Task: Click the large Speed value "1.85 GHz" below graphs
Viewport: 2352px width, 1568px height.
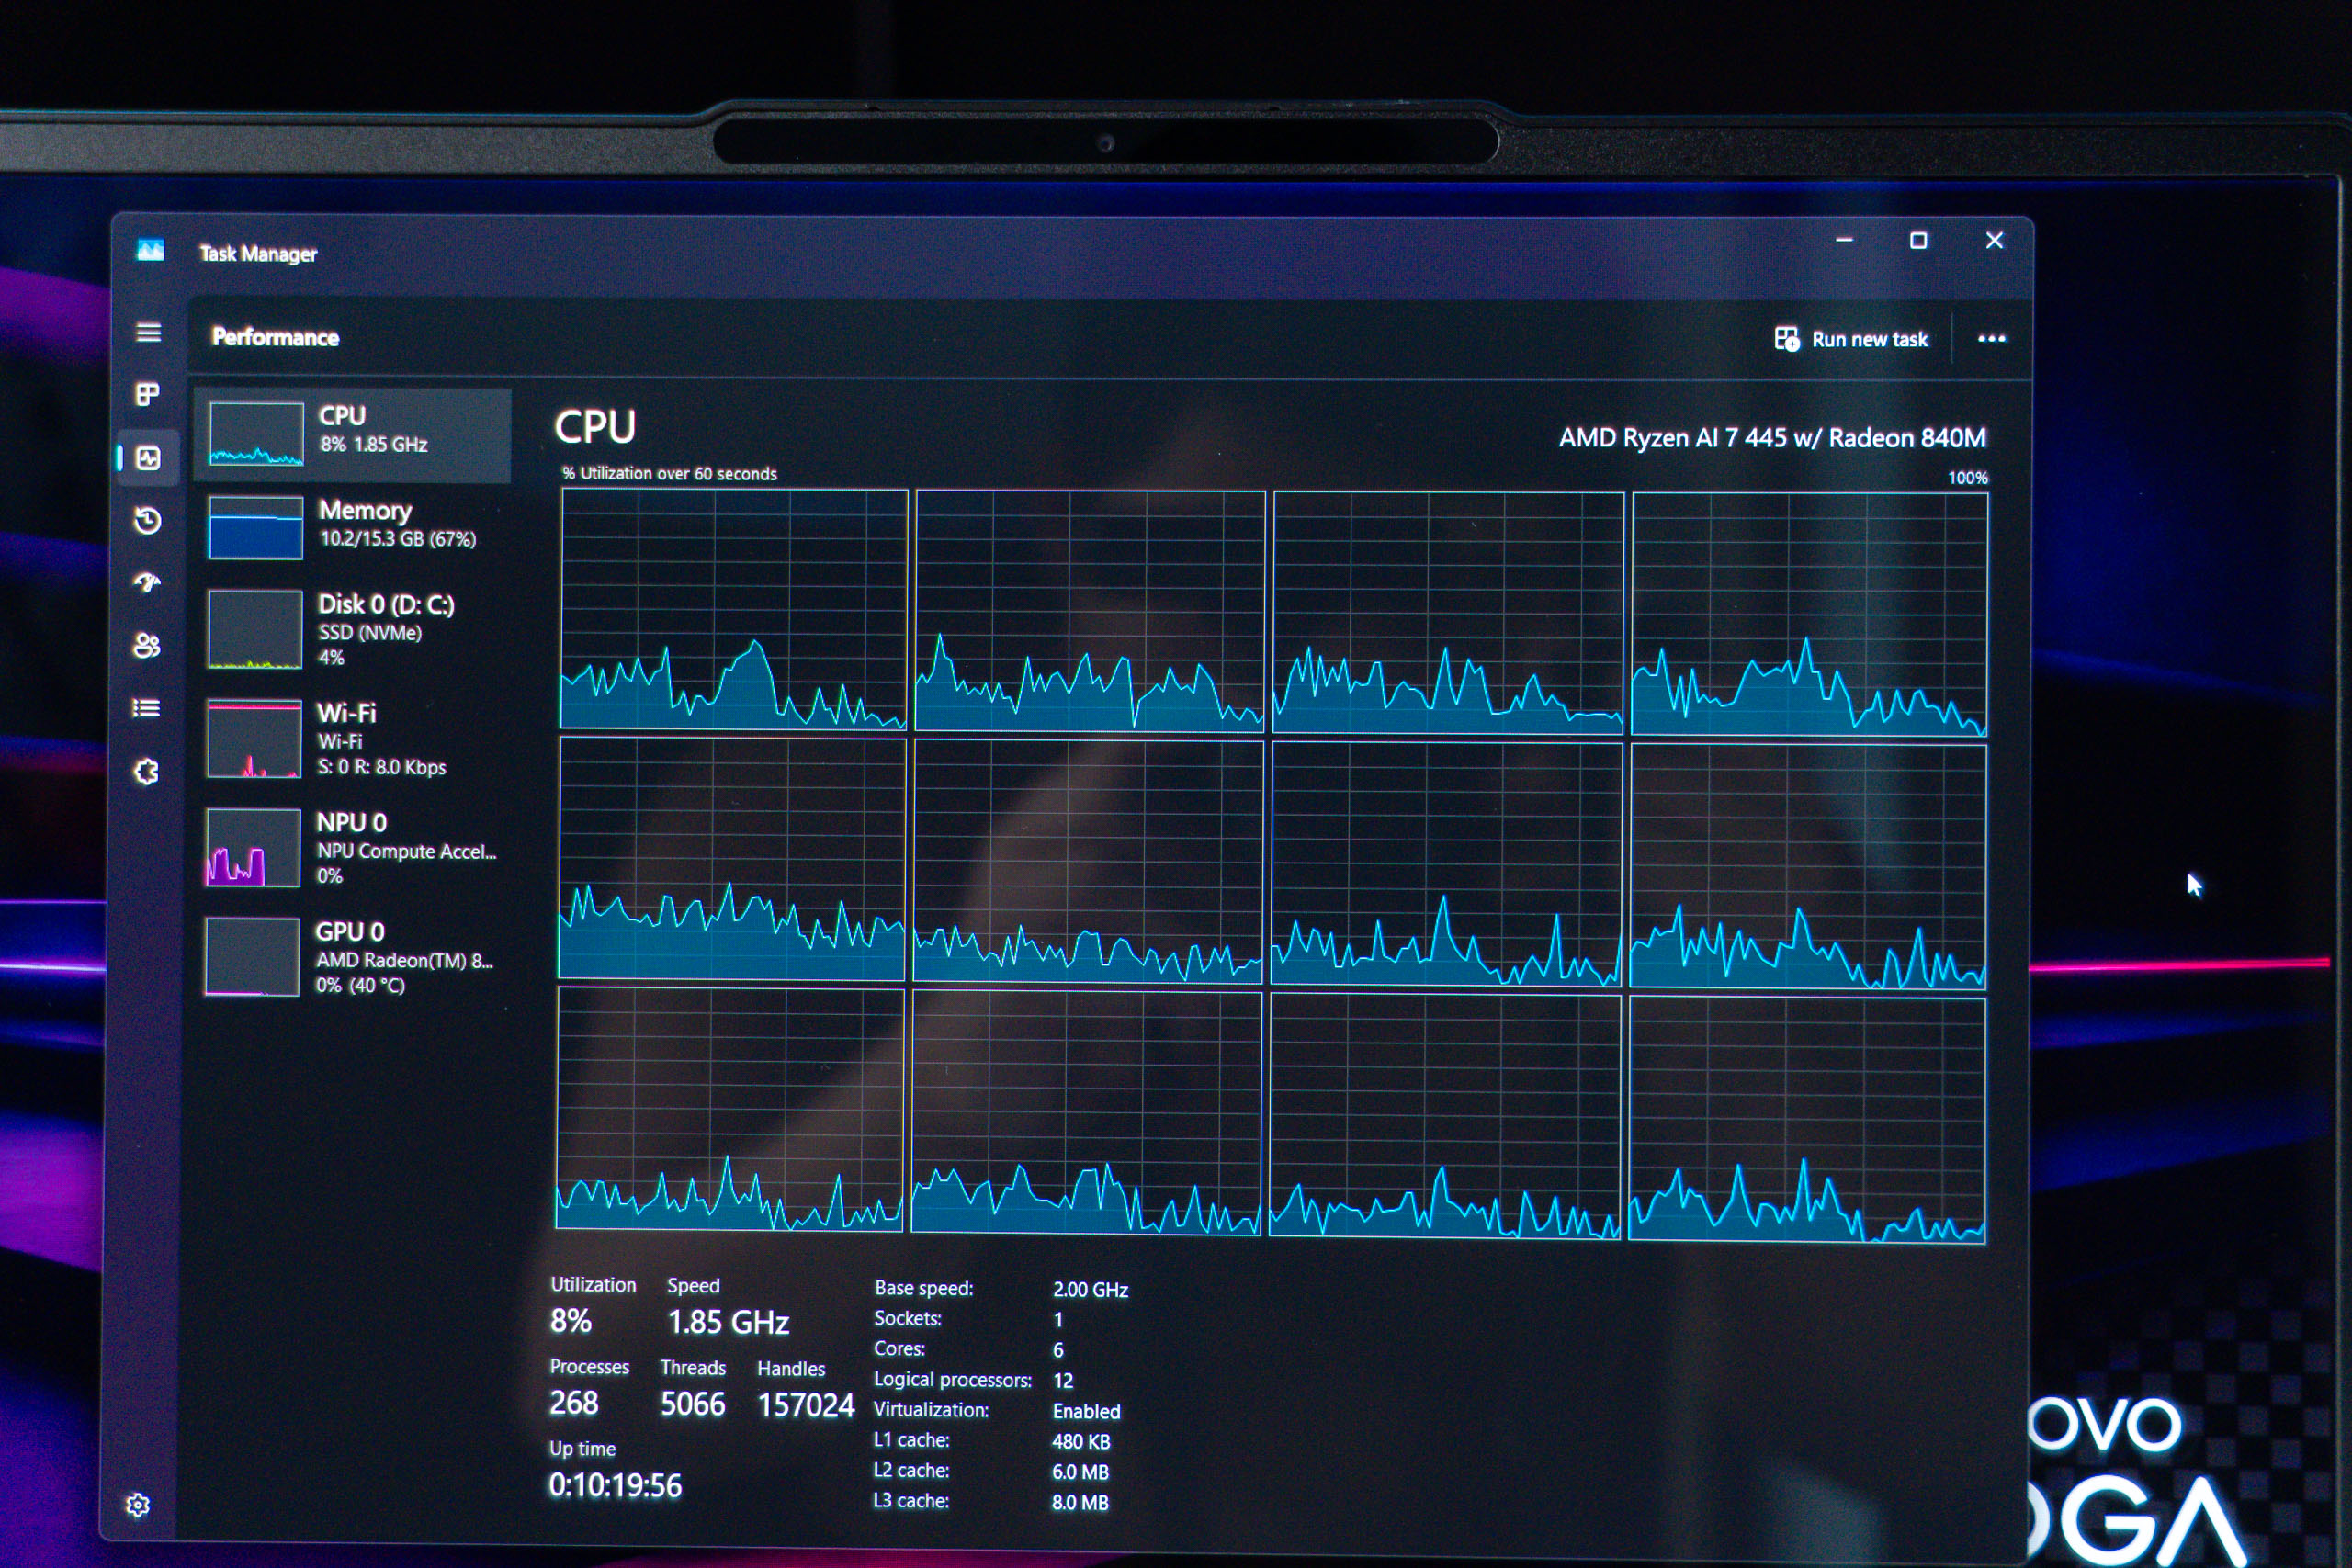Action: click(728, 1322)
